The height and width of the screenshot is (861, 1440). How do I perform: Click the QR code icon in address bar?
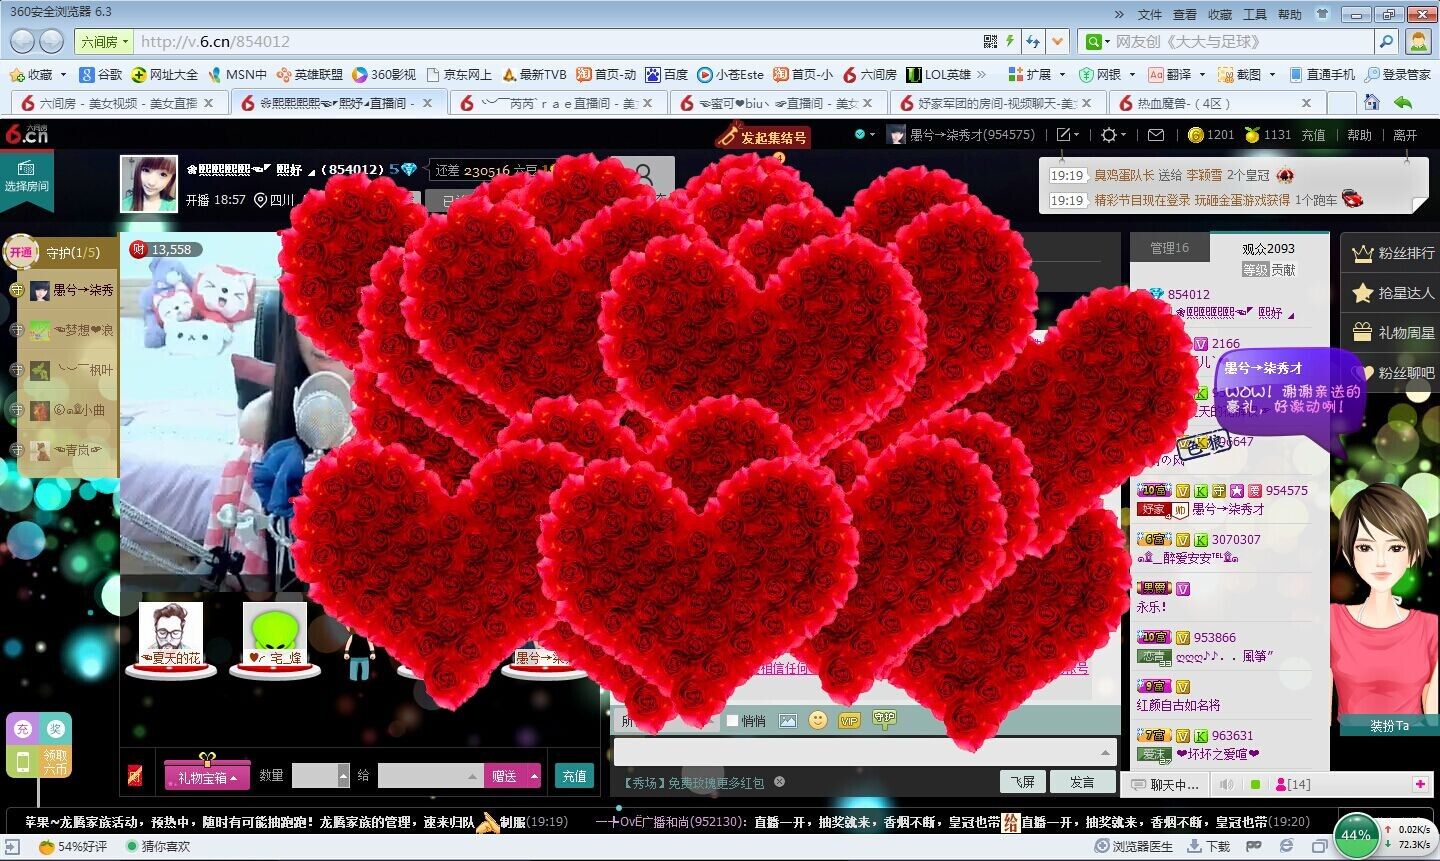[990, 41]
